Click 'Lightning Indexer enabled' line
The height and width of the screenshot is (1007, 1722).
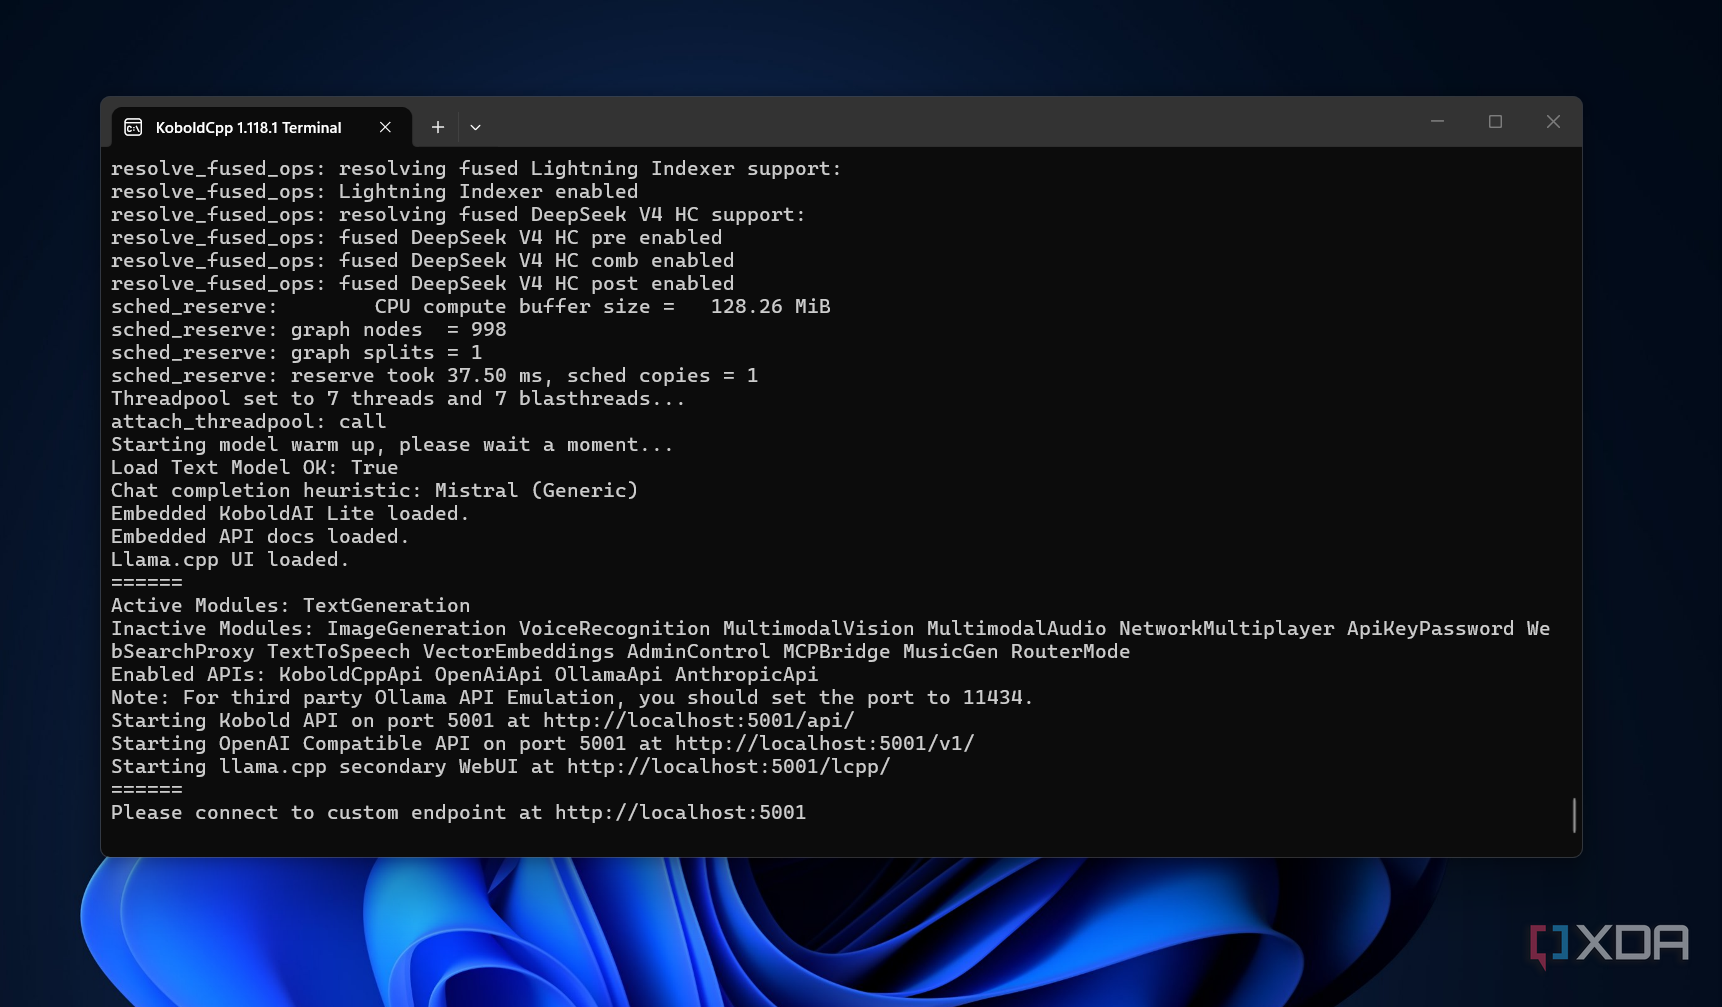[x=375, y=192]
